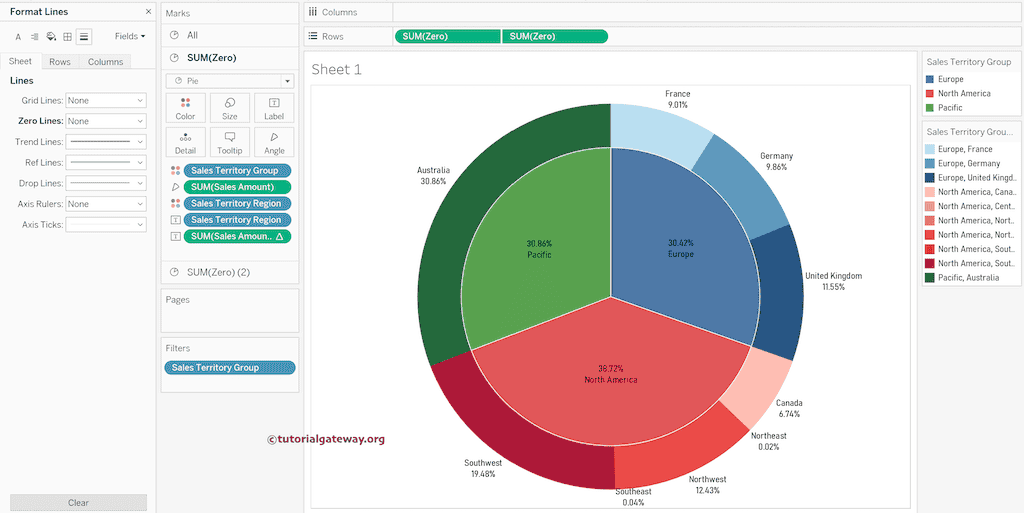Click the Tooltip mark button

pos(230,142)
